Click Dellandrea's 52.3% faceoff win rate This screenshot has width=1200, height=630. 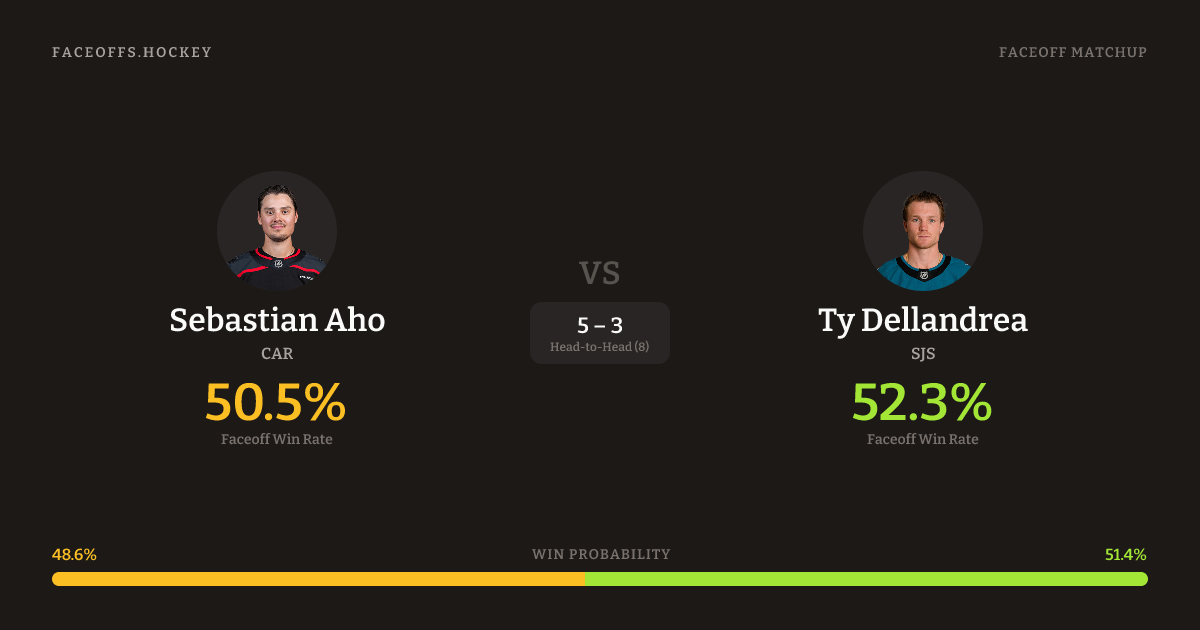922,402
